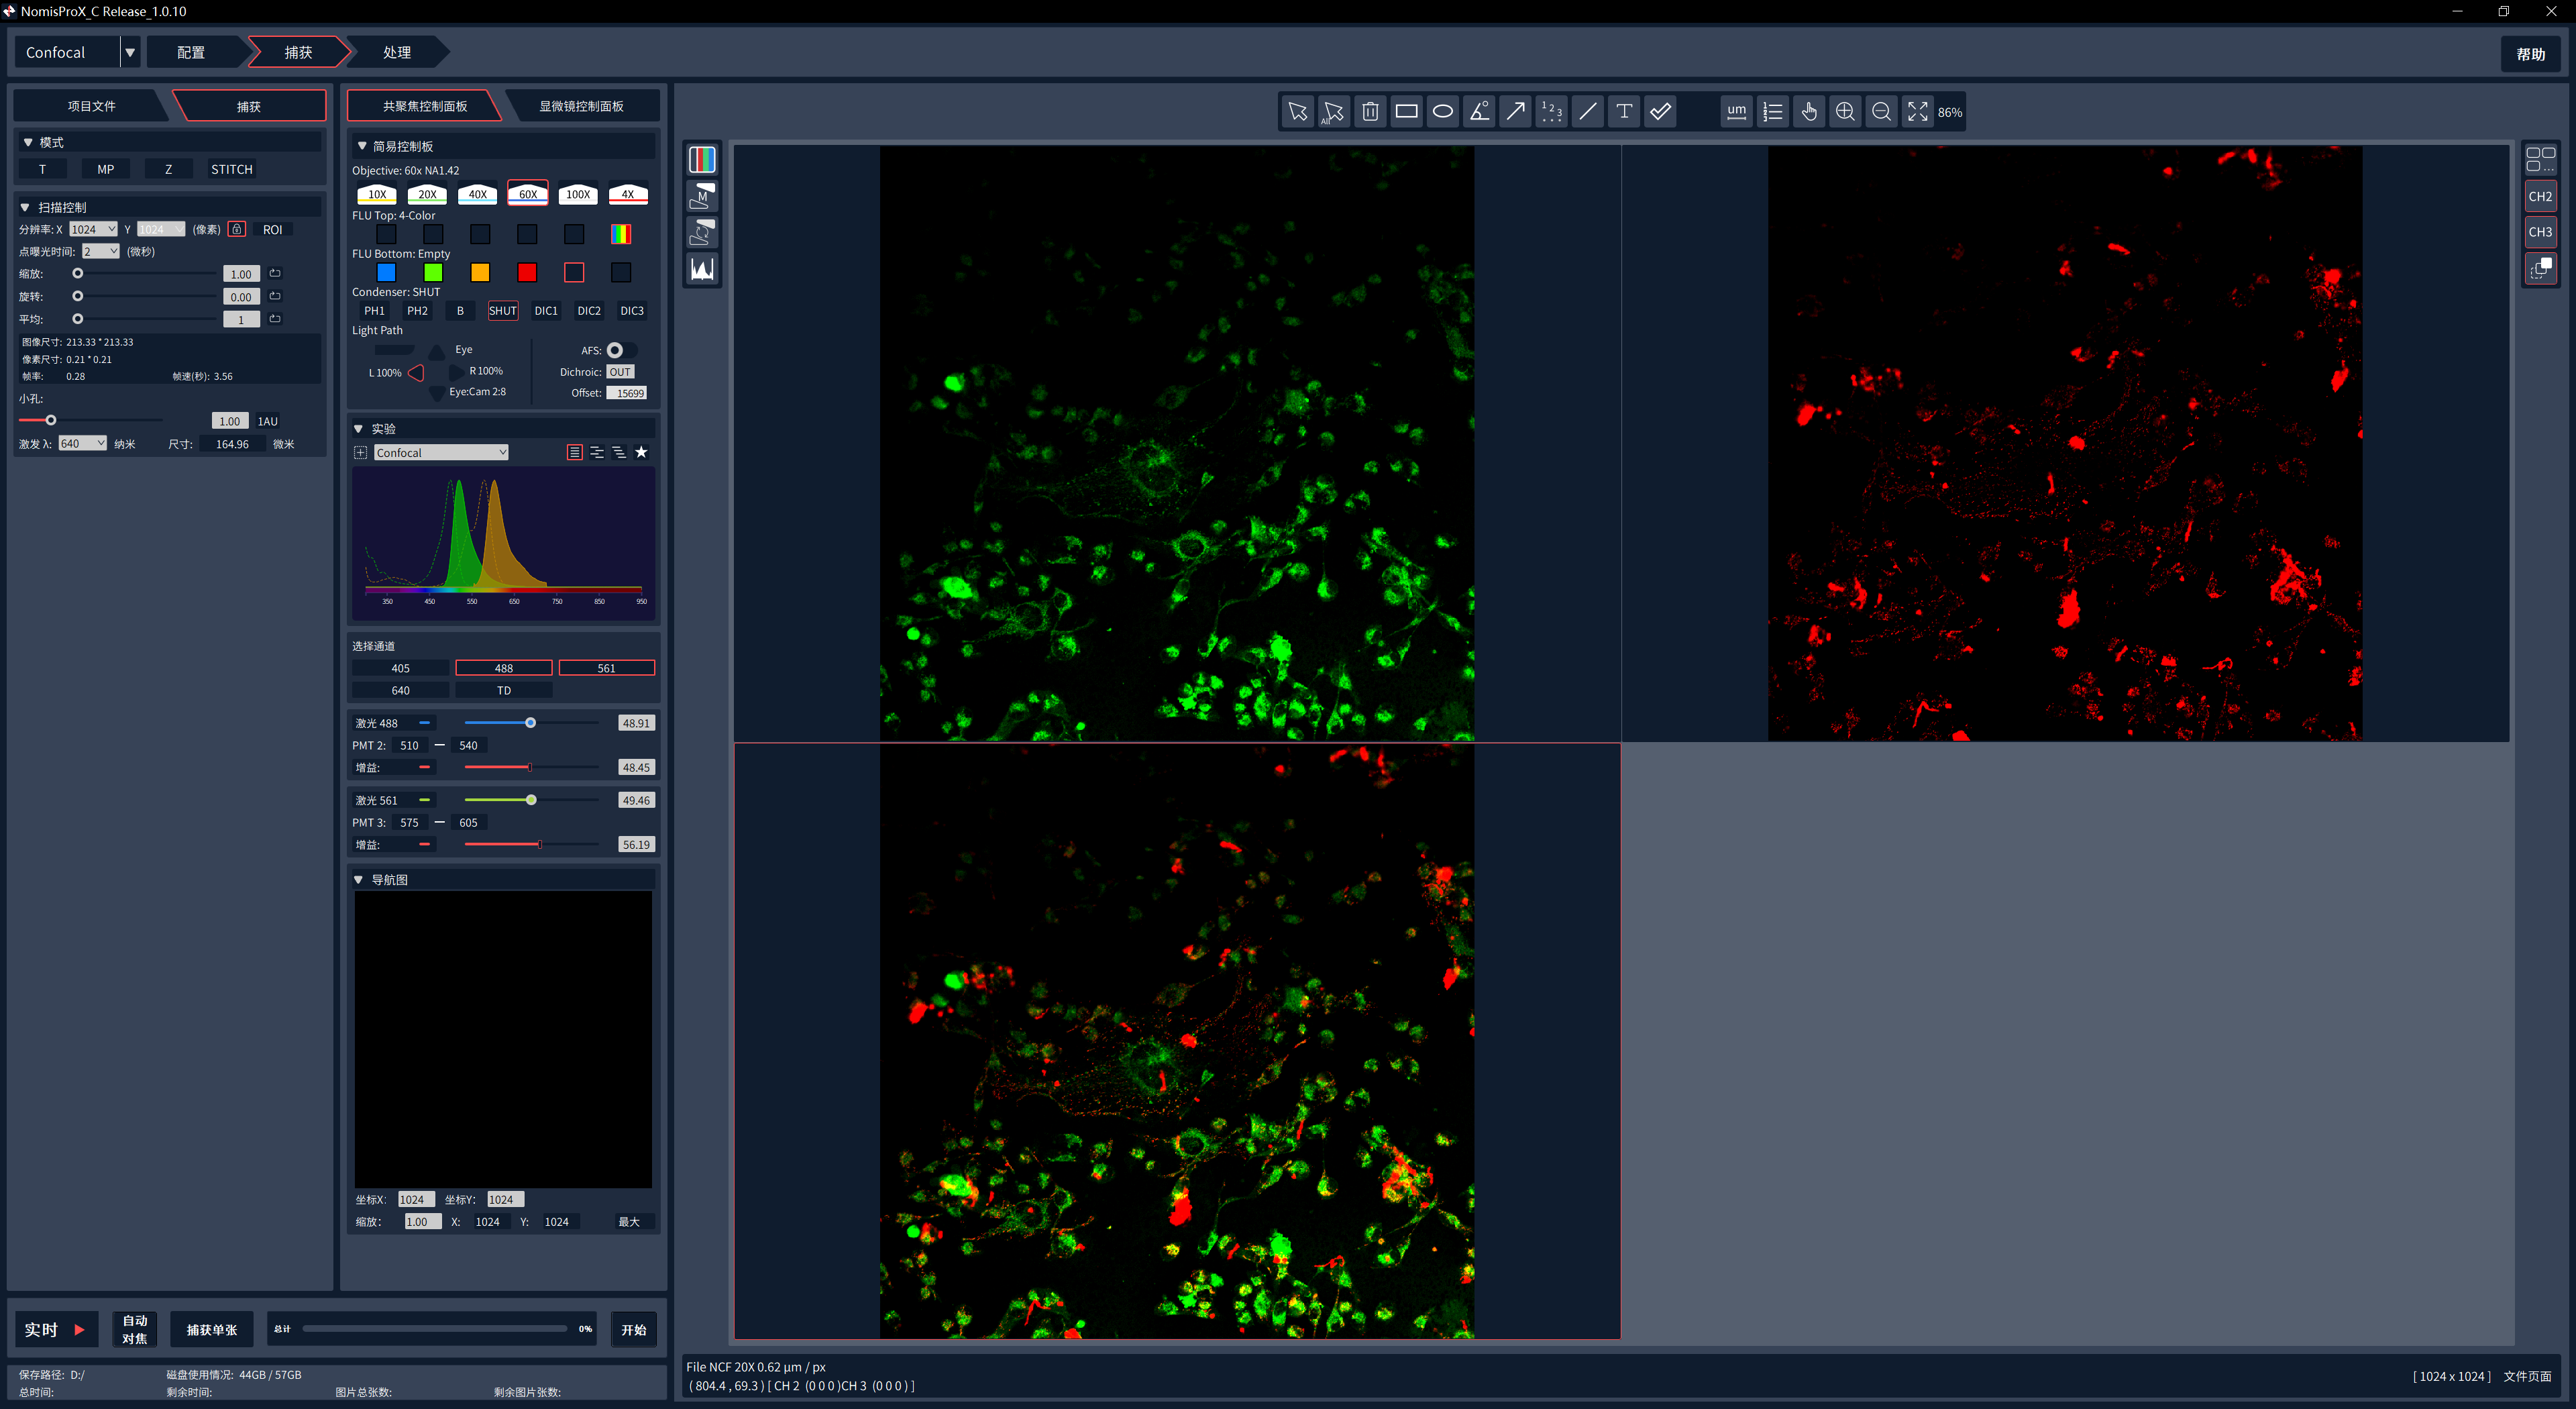Click the merged overlay channel icon
Image resolution: width=2576 pixels, height=1409 pixels.
2540,268
